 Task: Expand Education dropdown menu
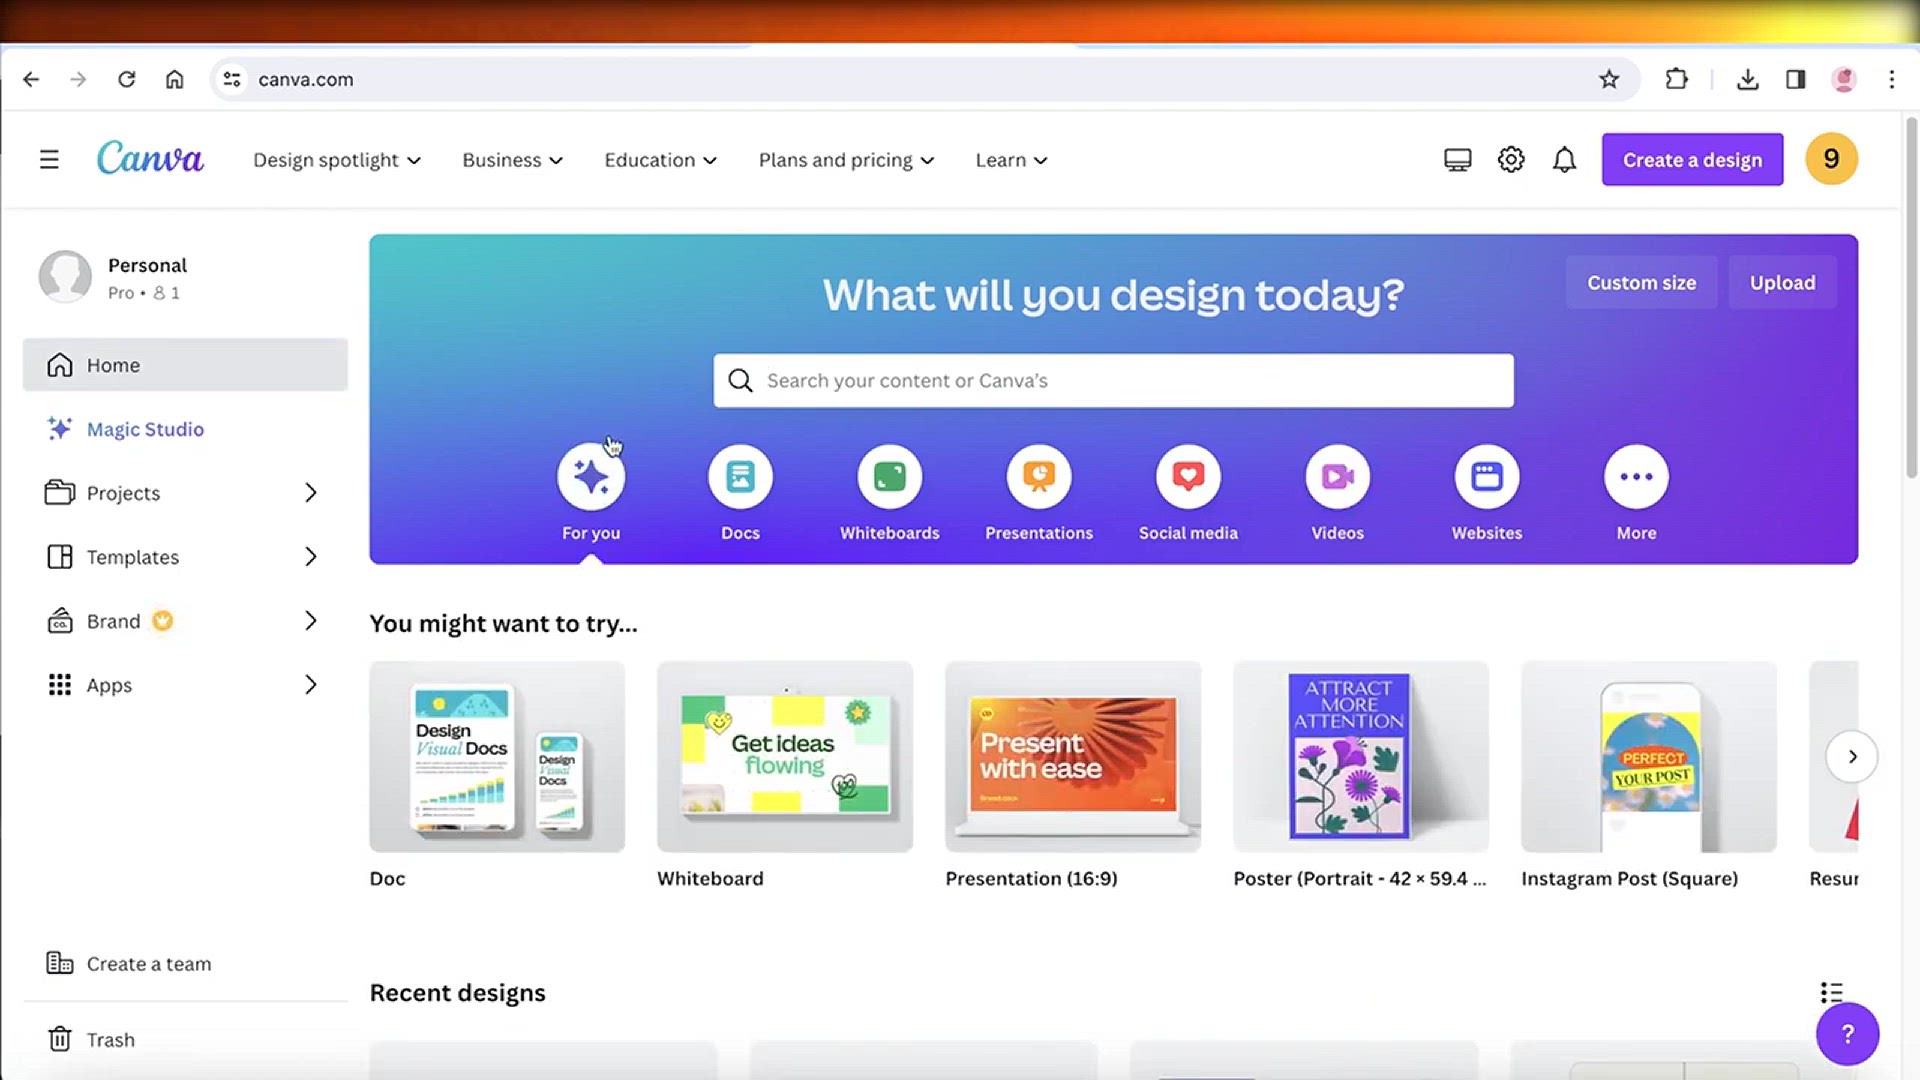(x=660, y=160)
